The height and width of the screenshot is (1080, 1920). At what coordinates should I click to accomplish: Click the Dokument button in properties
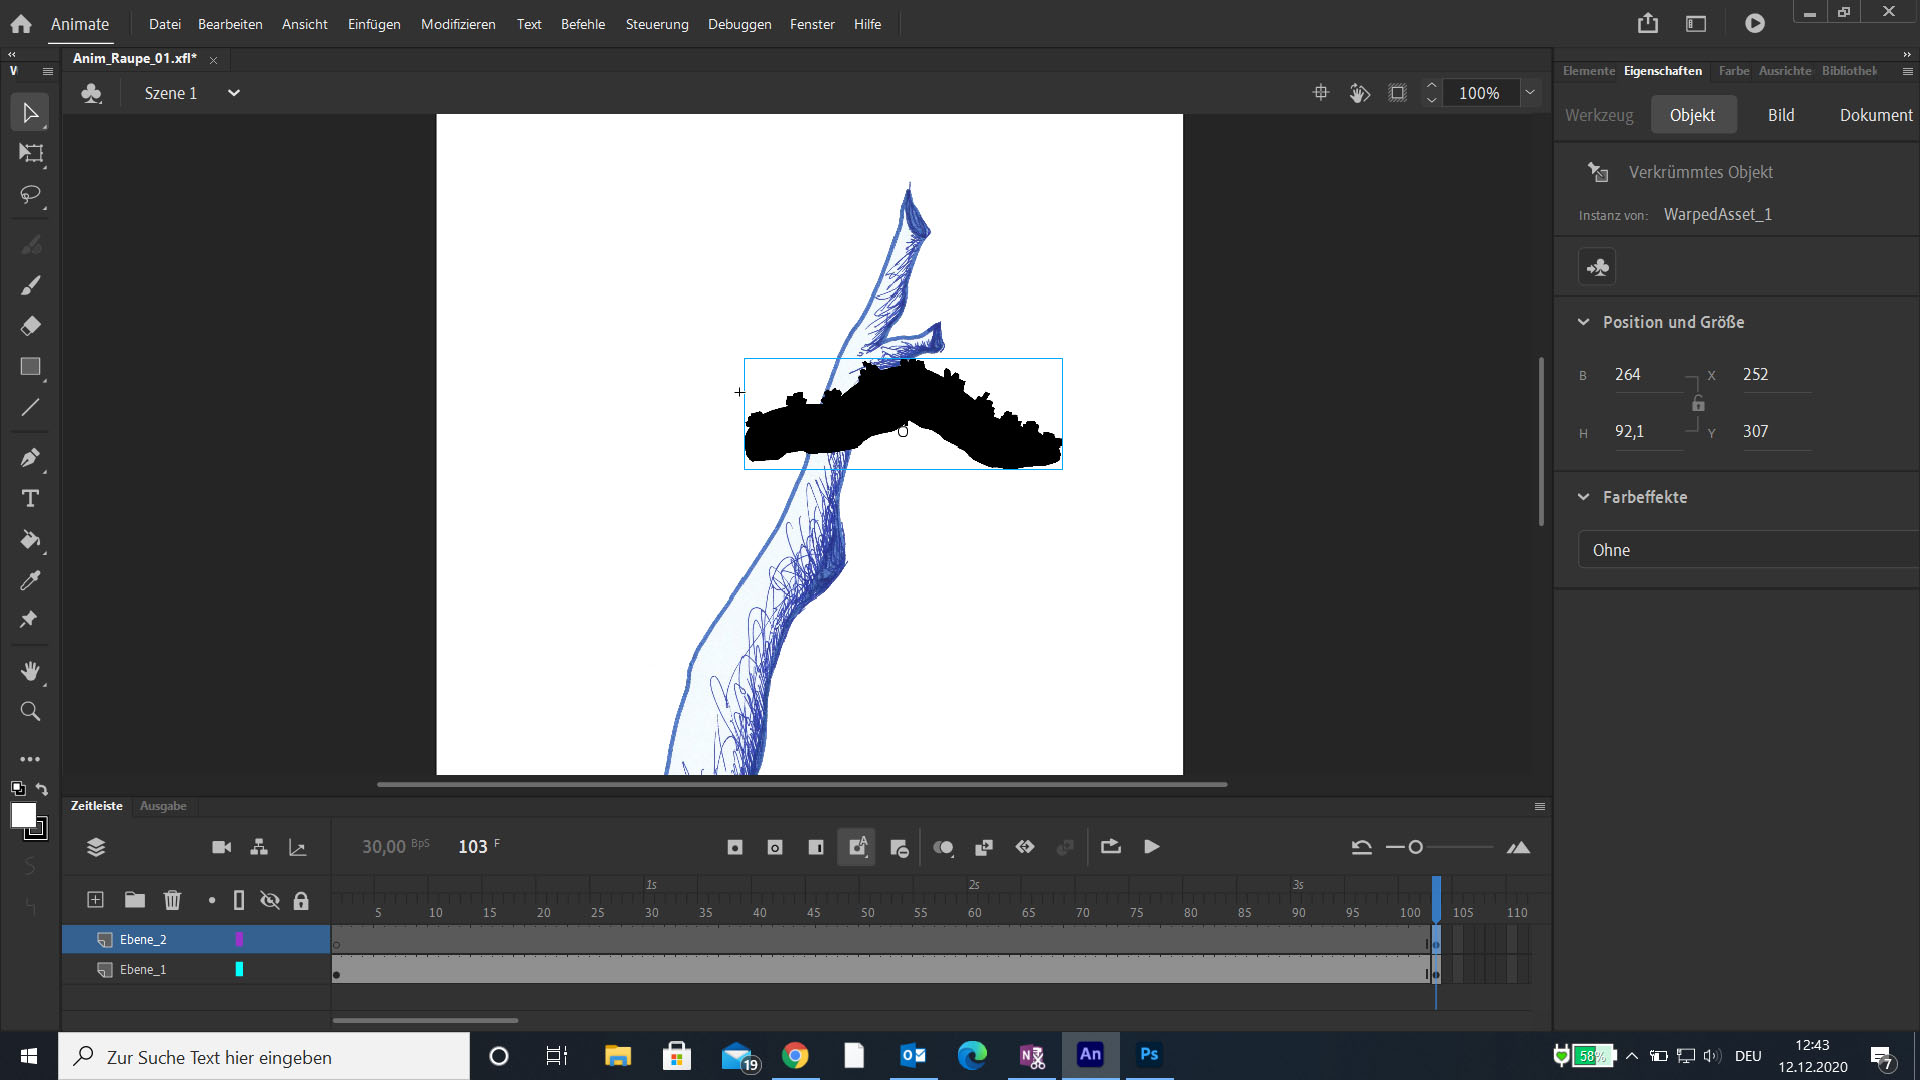click(1875, 114)
